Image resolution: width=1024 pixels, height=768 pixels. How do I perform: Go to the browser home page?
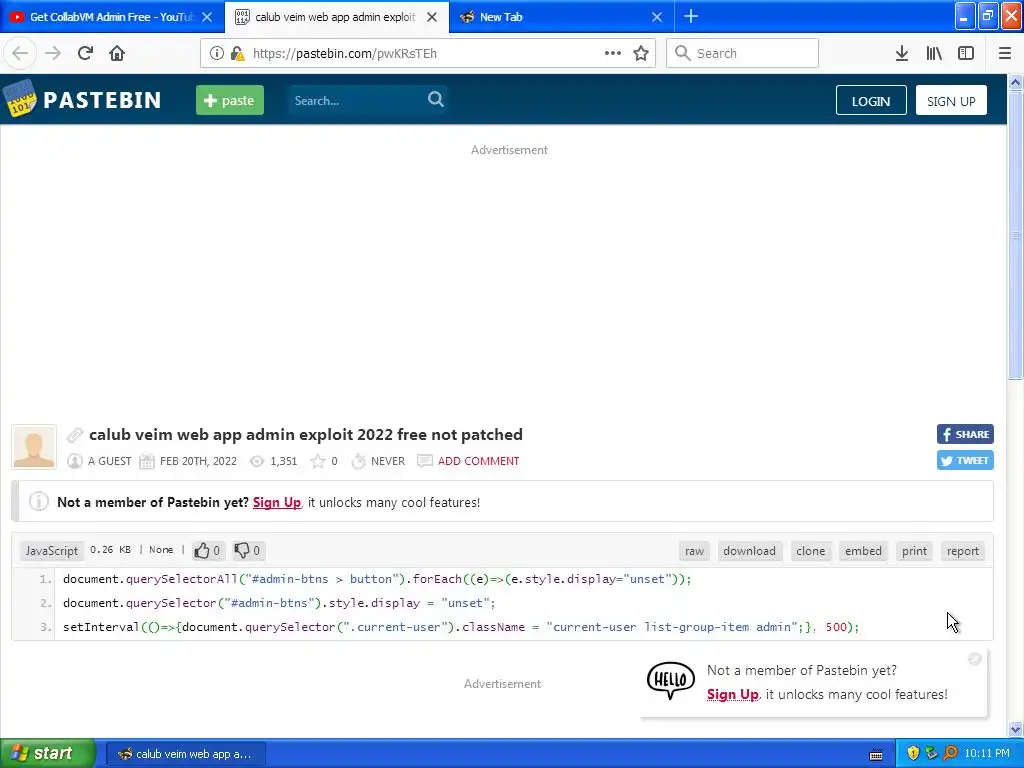117,54
